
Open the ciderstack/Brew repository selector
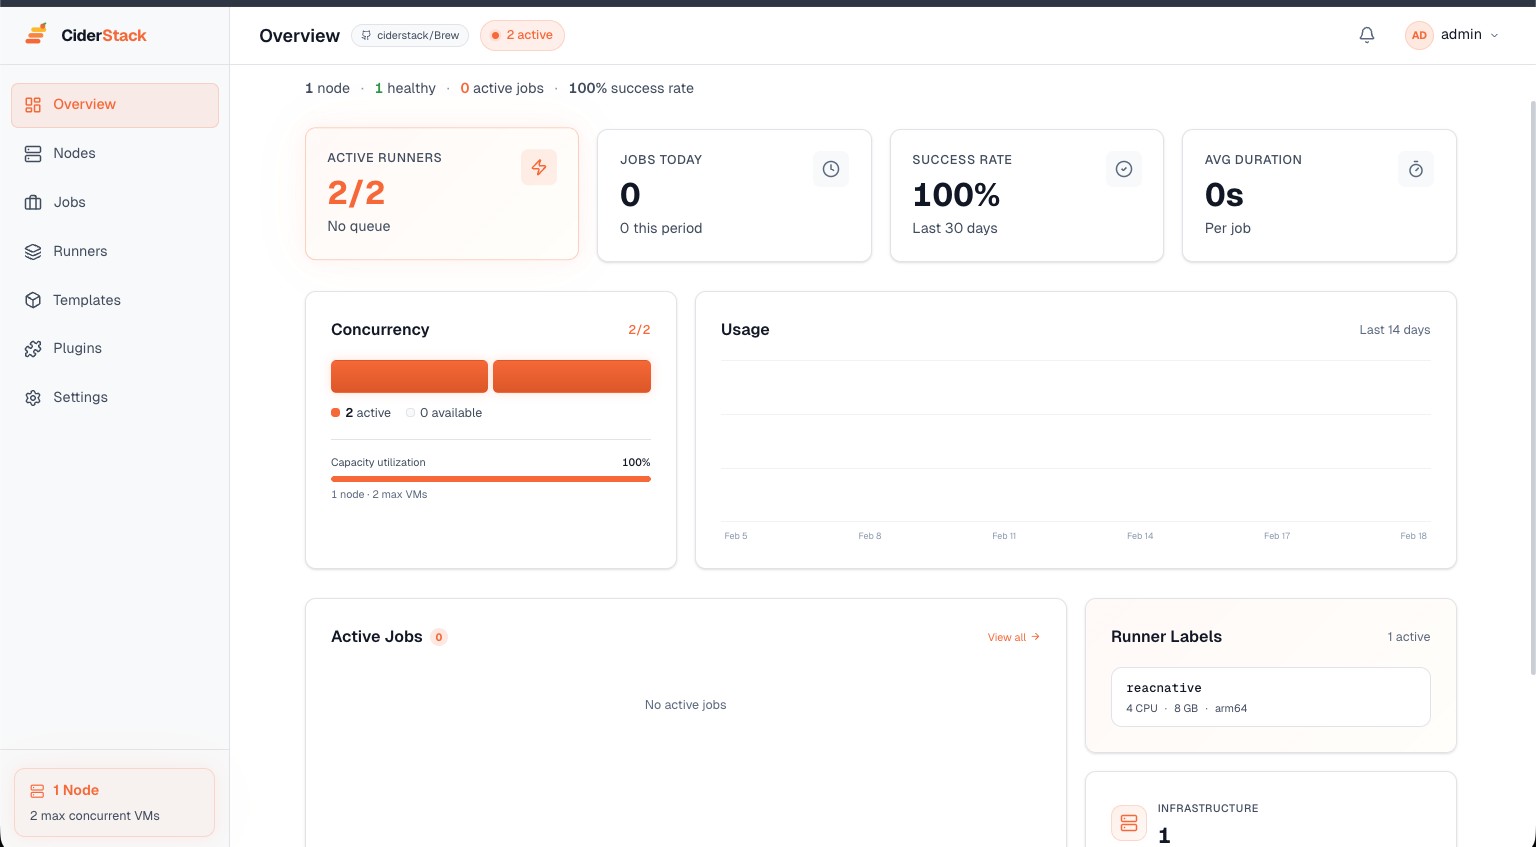point(410,35)
